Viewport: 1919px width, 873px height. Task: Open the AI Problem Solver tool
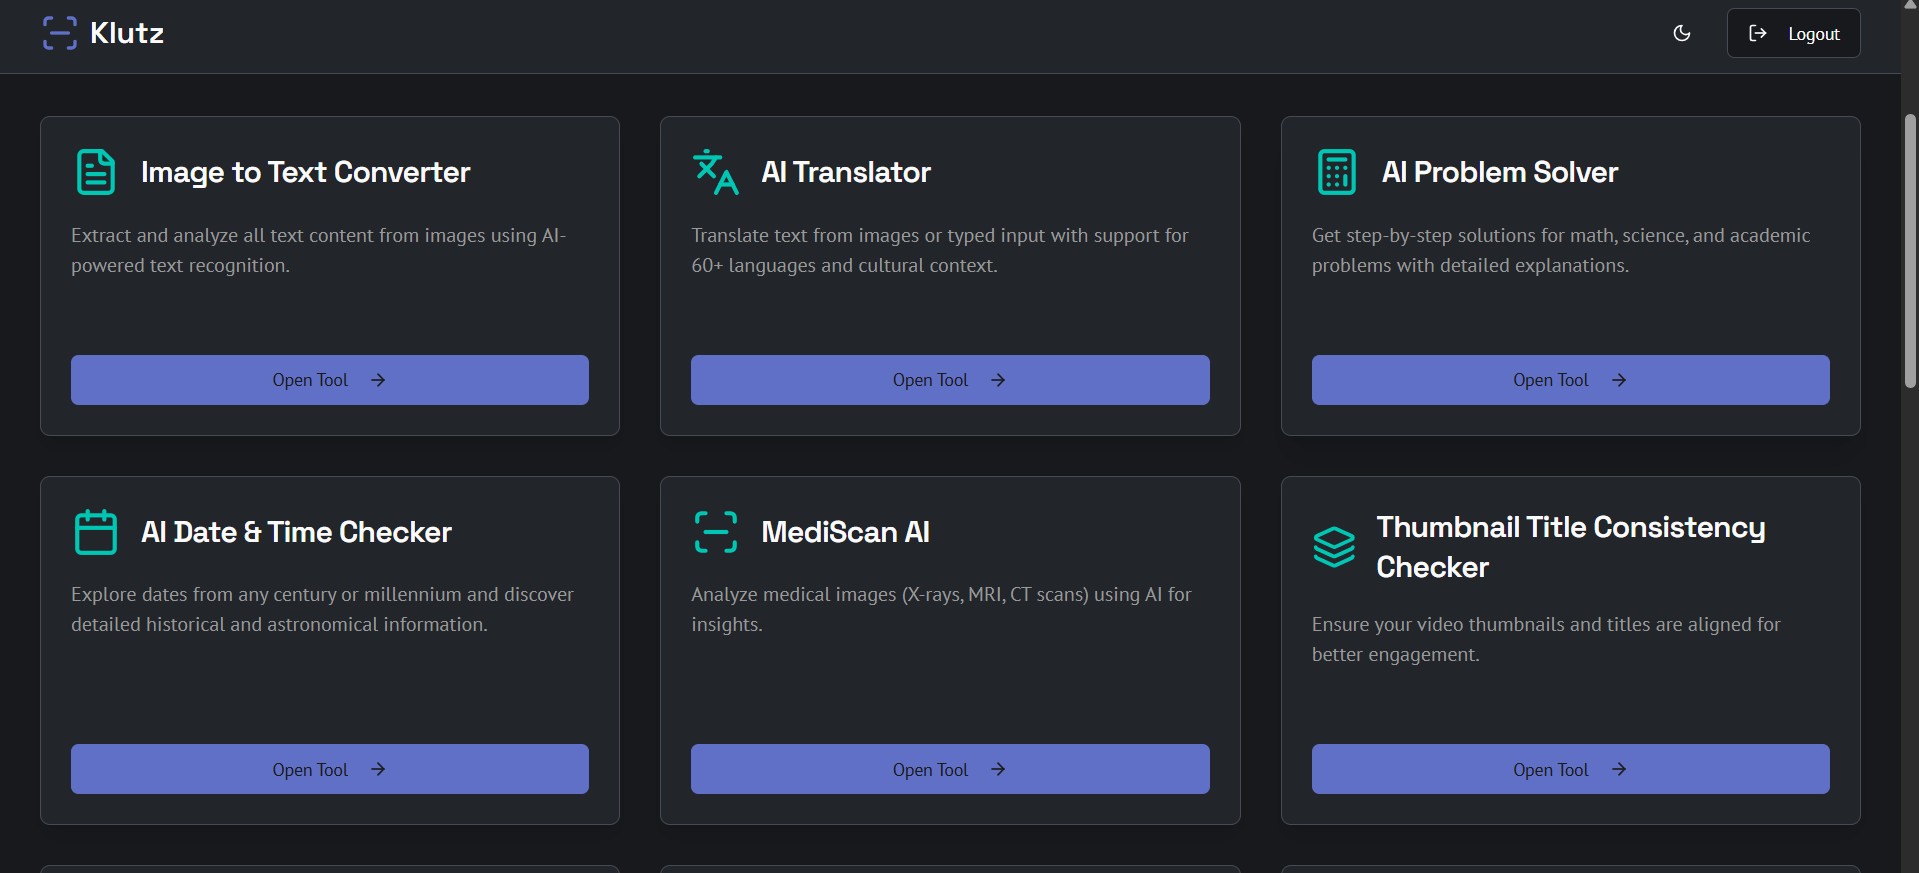(1570, 380)
